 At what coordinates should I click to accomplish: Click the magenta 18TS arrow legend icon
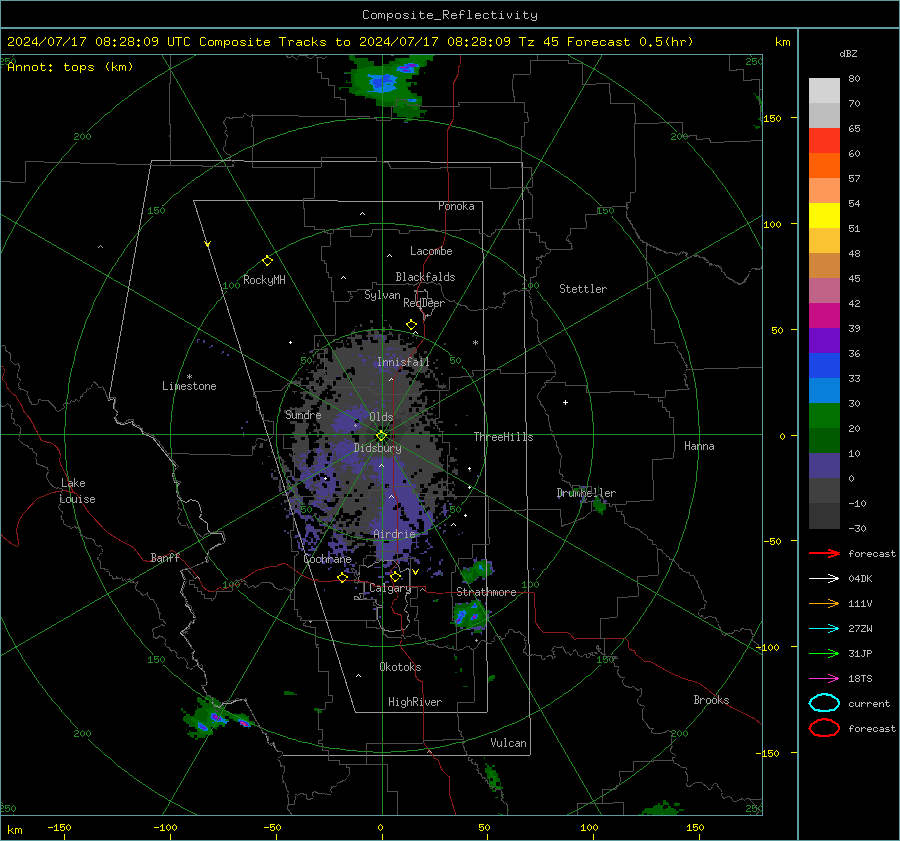(x=824, y=679)
